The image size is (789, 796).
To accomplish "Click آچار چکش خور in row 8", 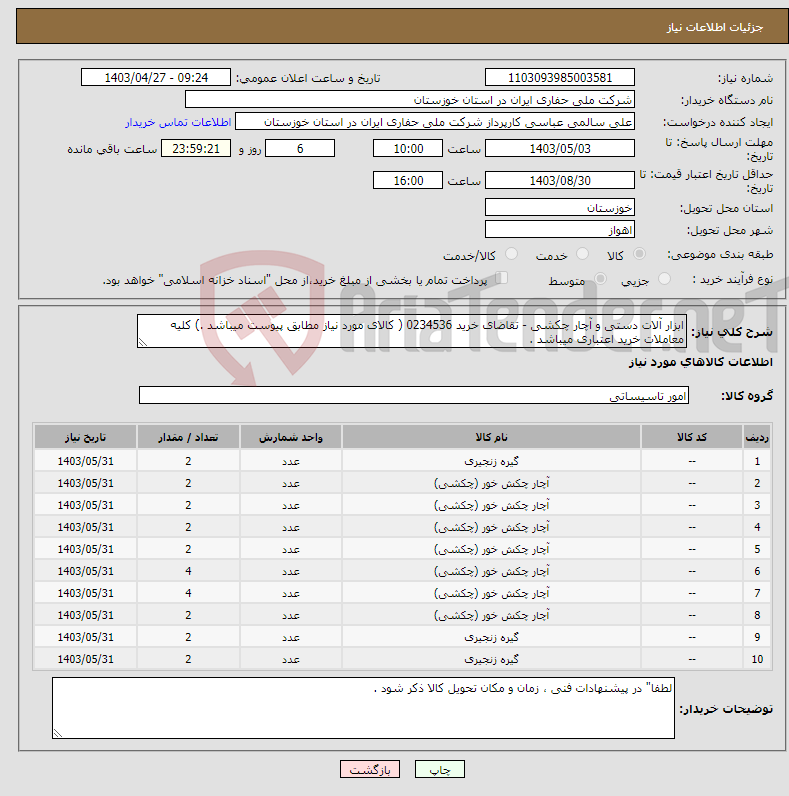I will [x=491, y=615].
